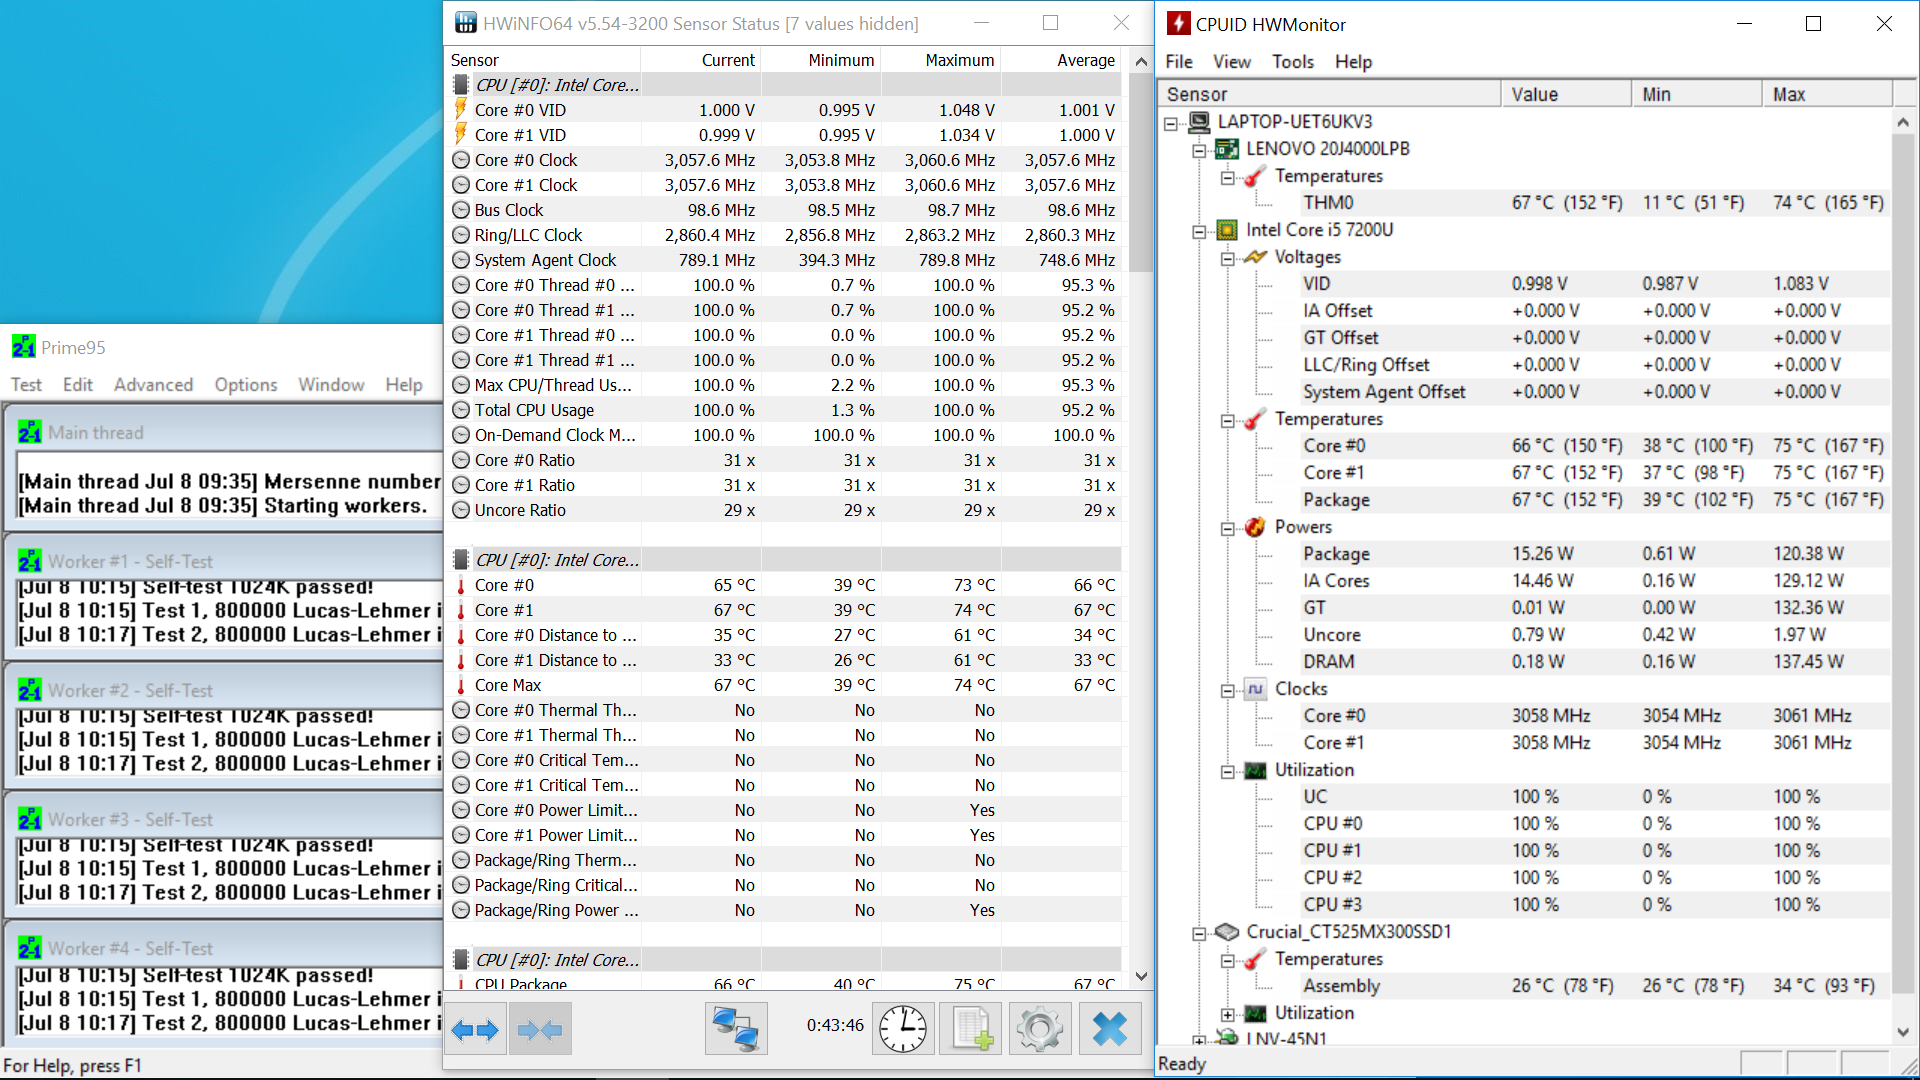Collapse the Clocks section in HWMonitor

click(x=1227, y=690)
